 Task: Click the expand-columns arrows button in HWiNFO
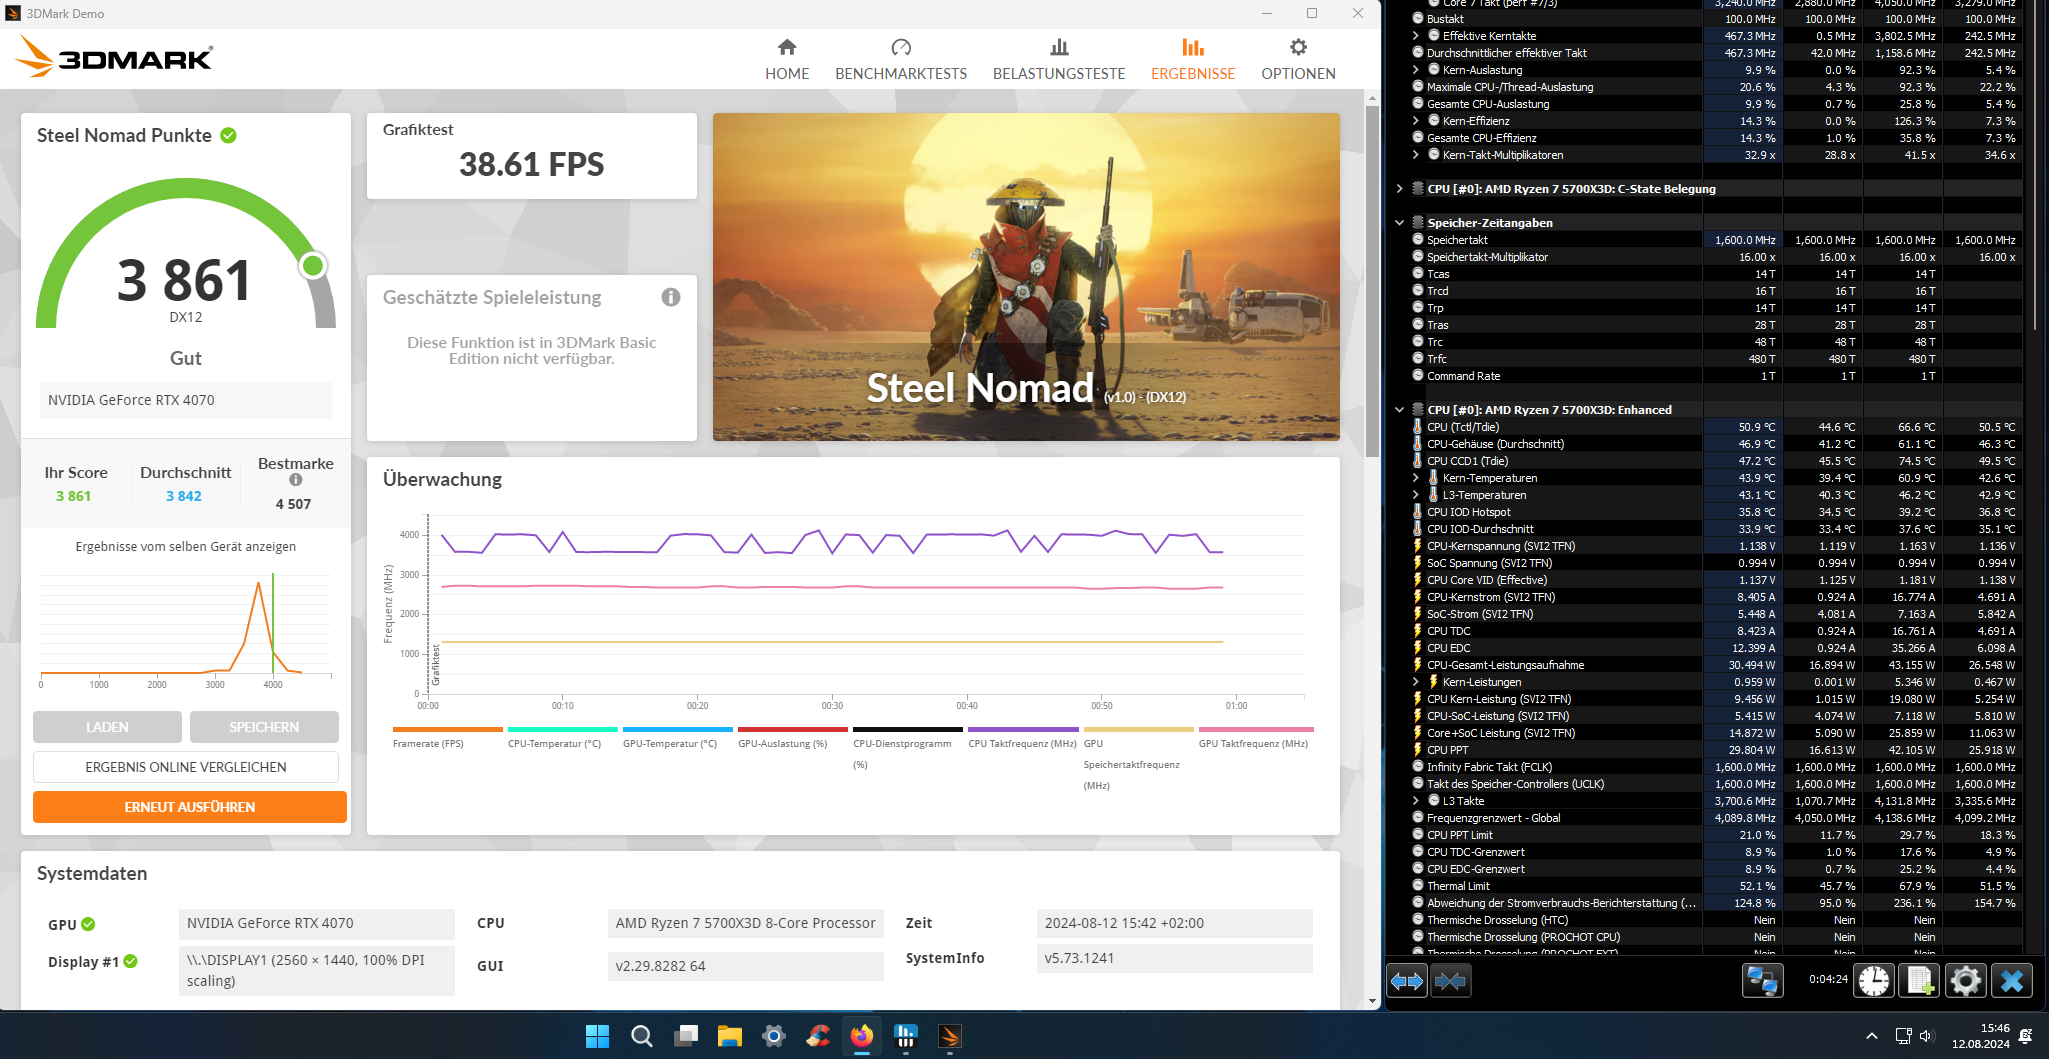point(1406,981)
